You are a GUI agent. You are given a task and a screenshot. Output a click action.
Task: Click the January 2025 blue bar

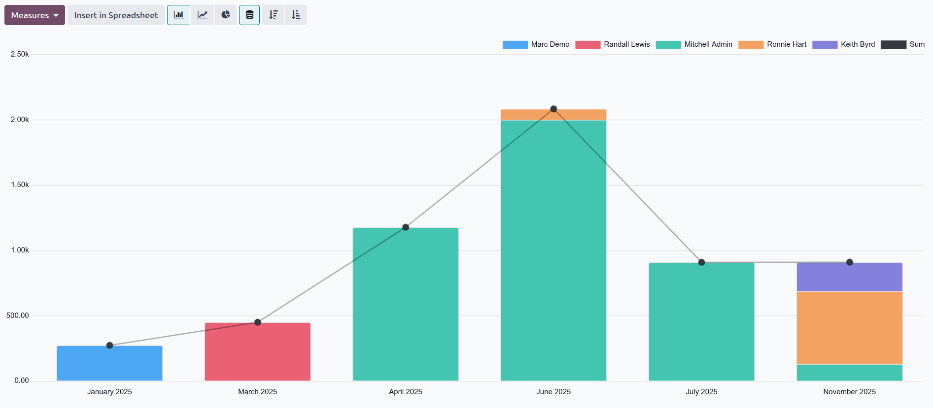click(x=110, y=364)
